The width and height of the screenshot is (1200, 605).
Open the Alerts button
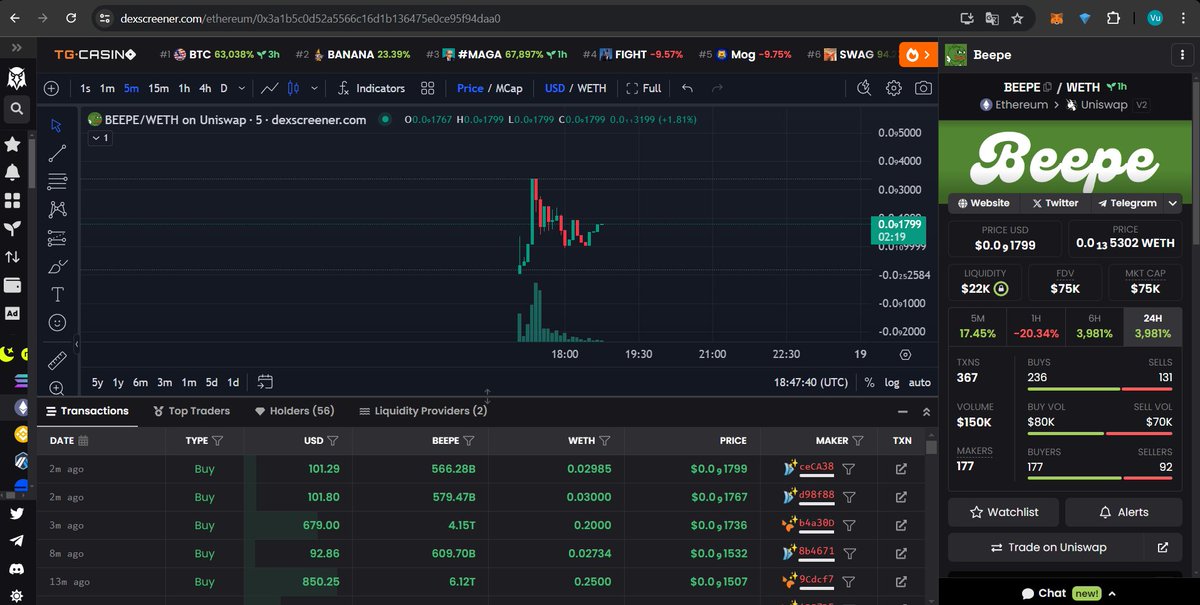point(1124,512)
